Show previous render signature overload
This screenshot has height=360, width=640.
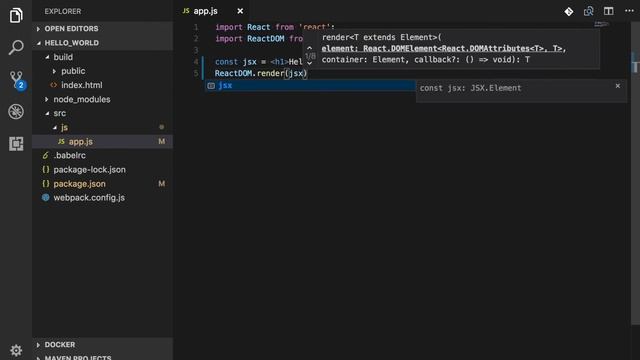tap(309, 48)
